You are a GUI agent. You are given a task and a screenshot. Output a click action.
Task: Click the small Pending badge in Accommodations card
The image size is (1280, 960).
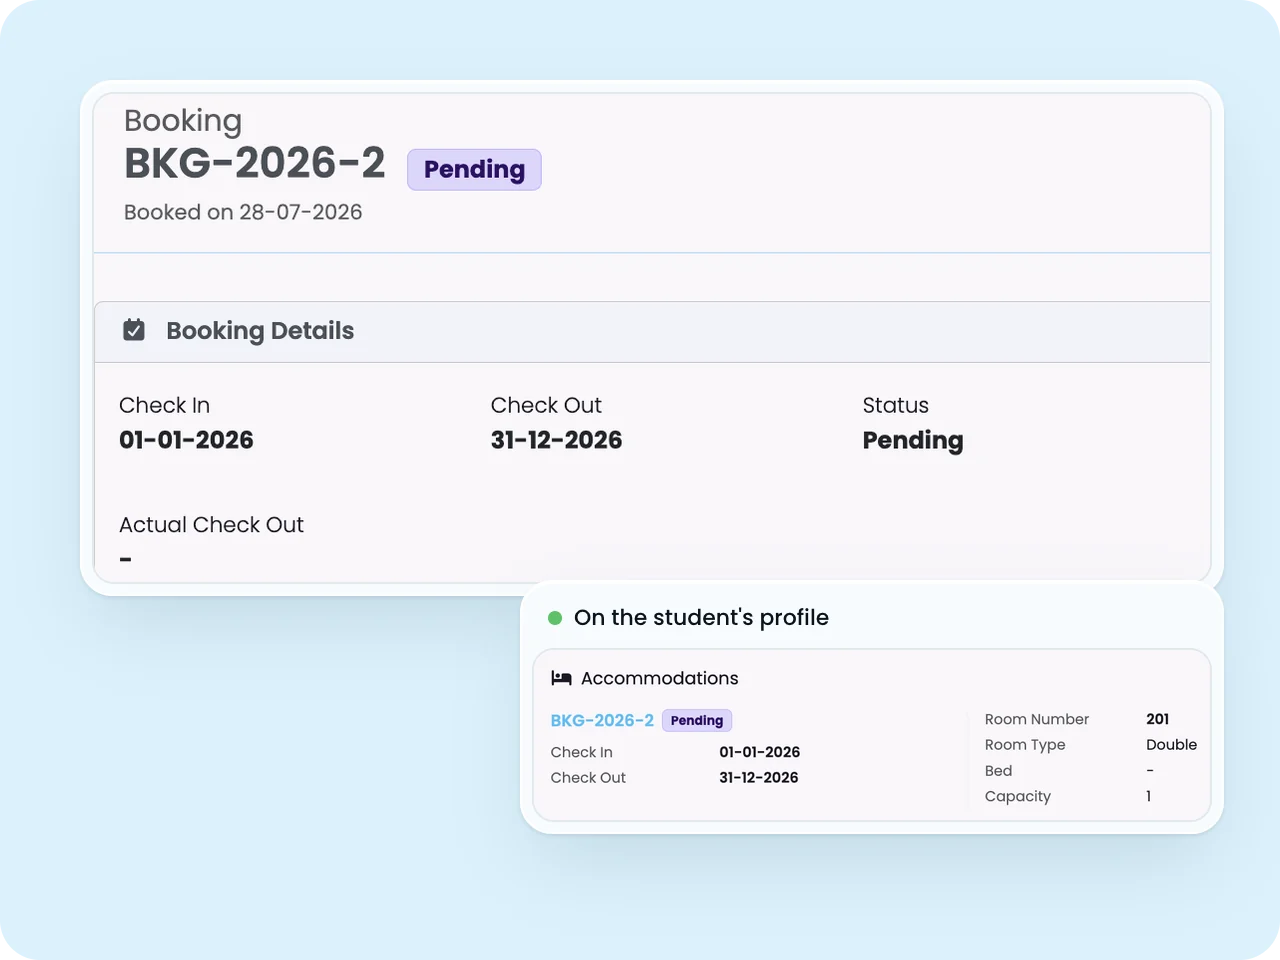(697, 720)
